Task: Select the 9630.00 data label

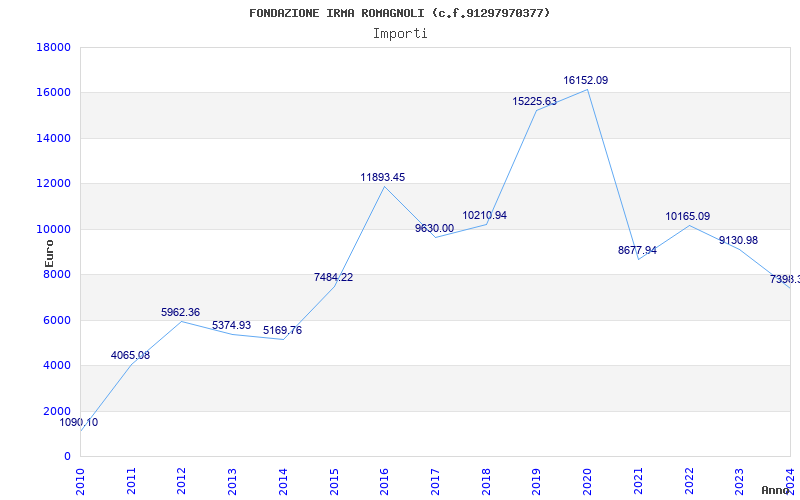Action: [x=434, y=228]
